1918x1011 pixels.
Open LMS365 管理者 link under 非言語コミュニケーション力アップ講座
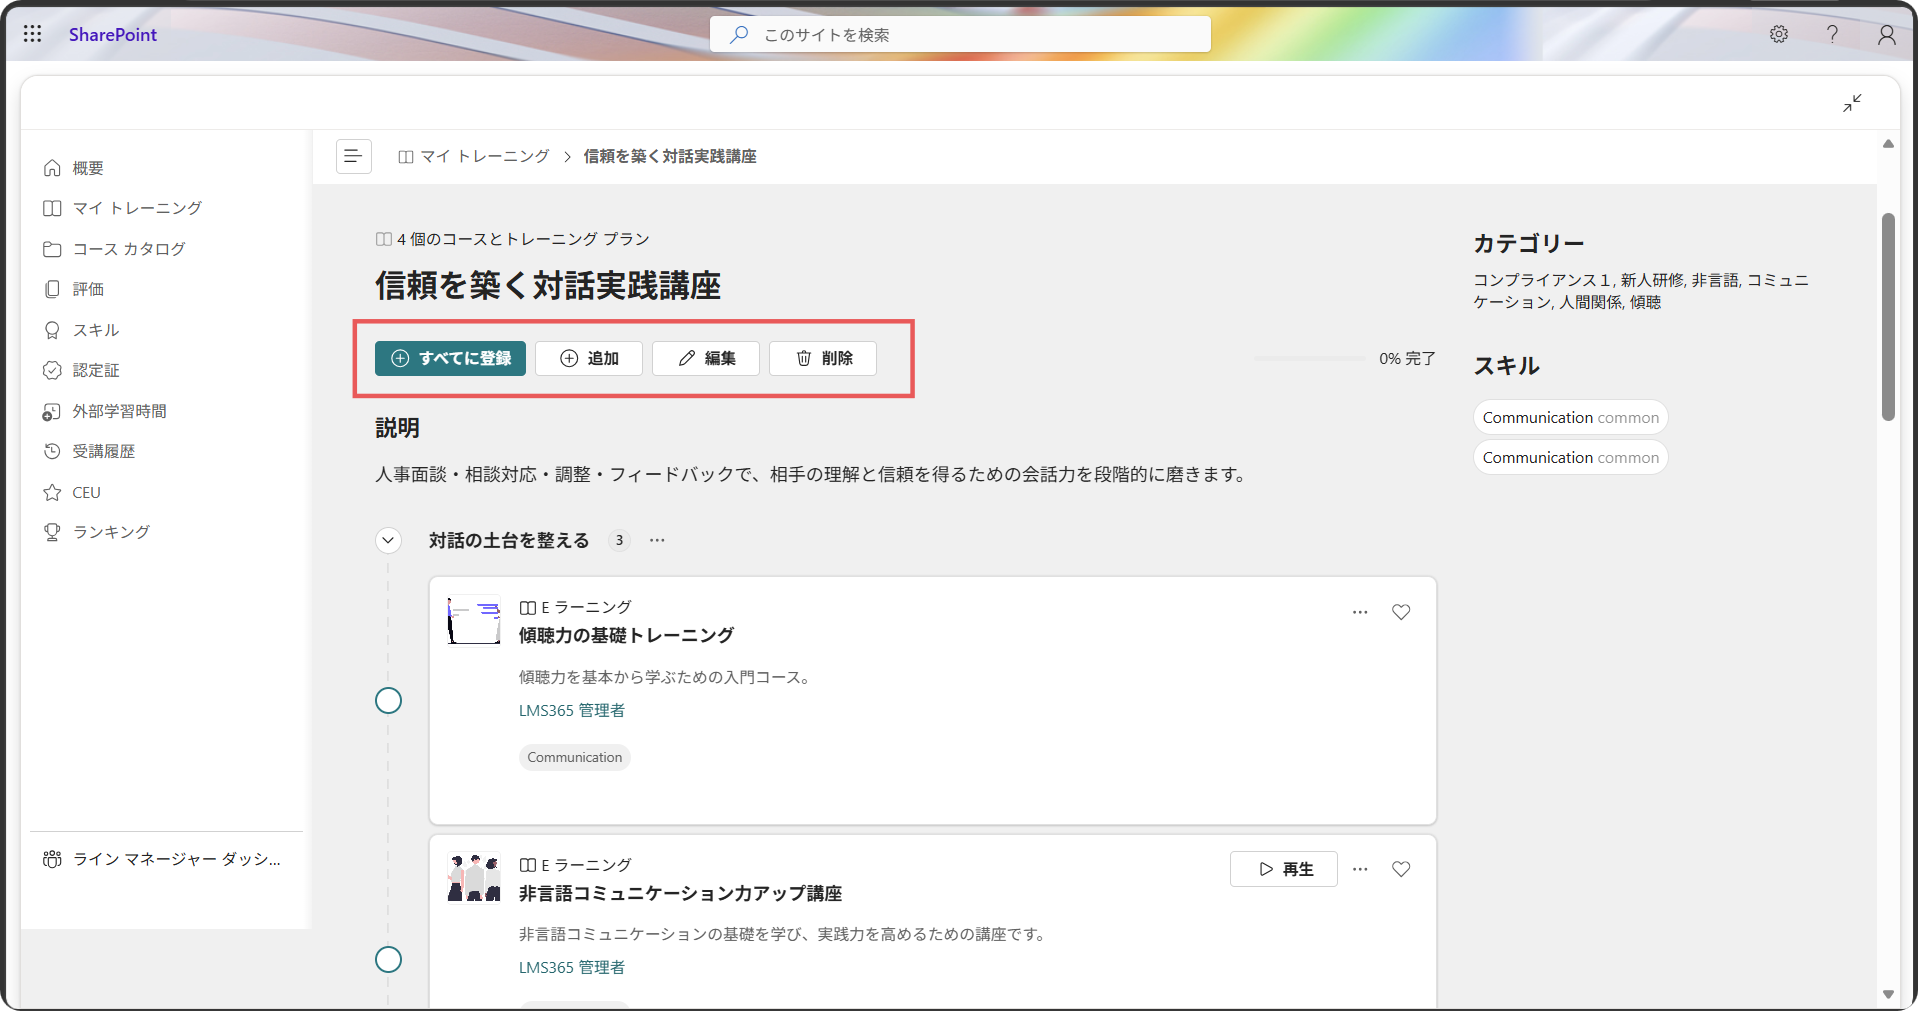tap(572, 967)
